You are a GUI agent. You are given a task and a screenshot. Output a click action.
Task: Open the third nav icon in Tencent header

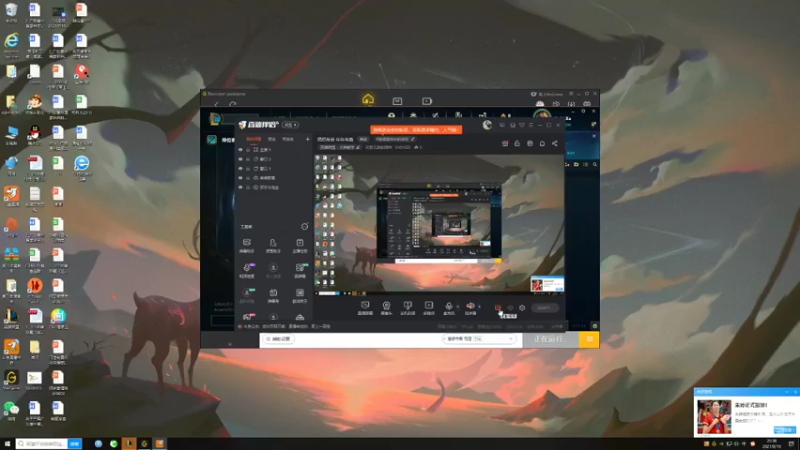(427, 101)
